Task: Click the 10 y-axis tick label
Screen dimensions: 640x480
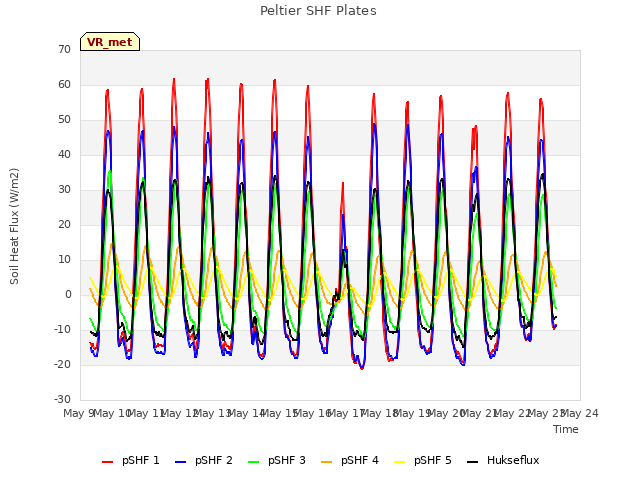Action: tap(64, 260)
